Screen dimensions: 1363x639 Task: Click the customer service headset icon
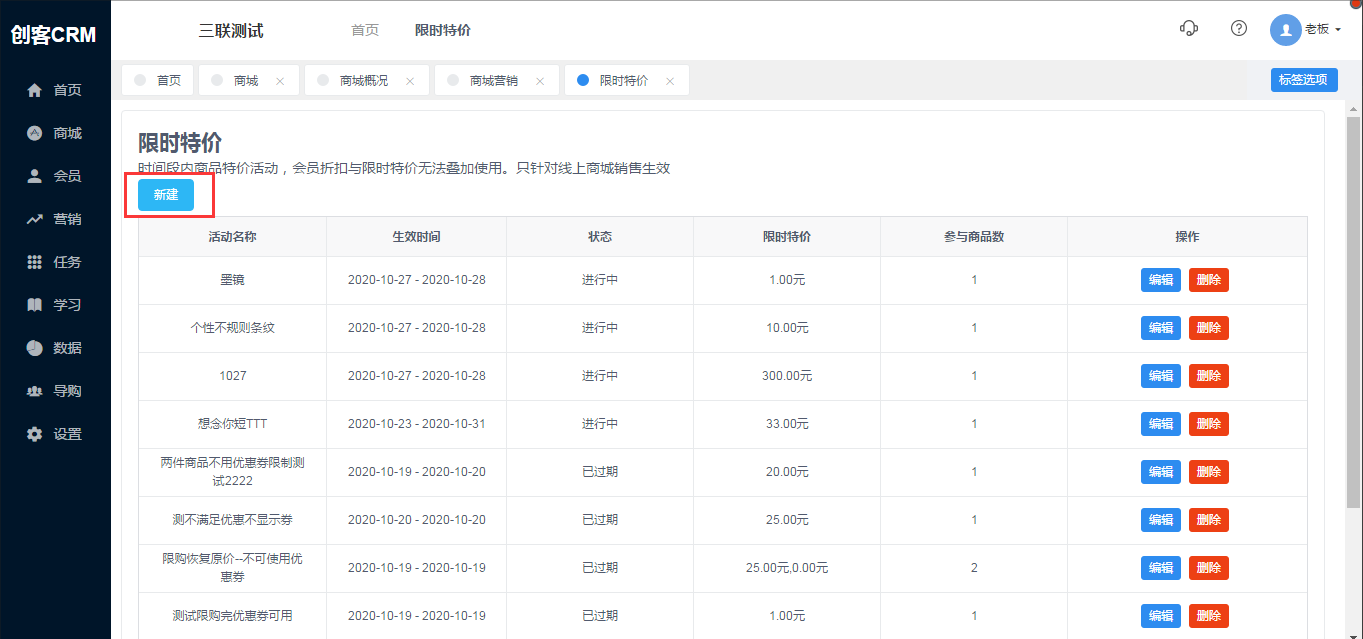point(1189,29)
